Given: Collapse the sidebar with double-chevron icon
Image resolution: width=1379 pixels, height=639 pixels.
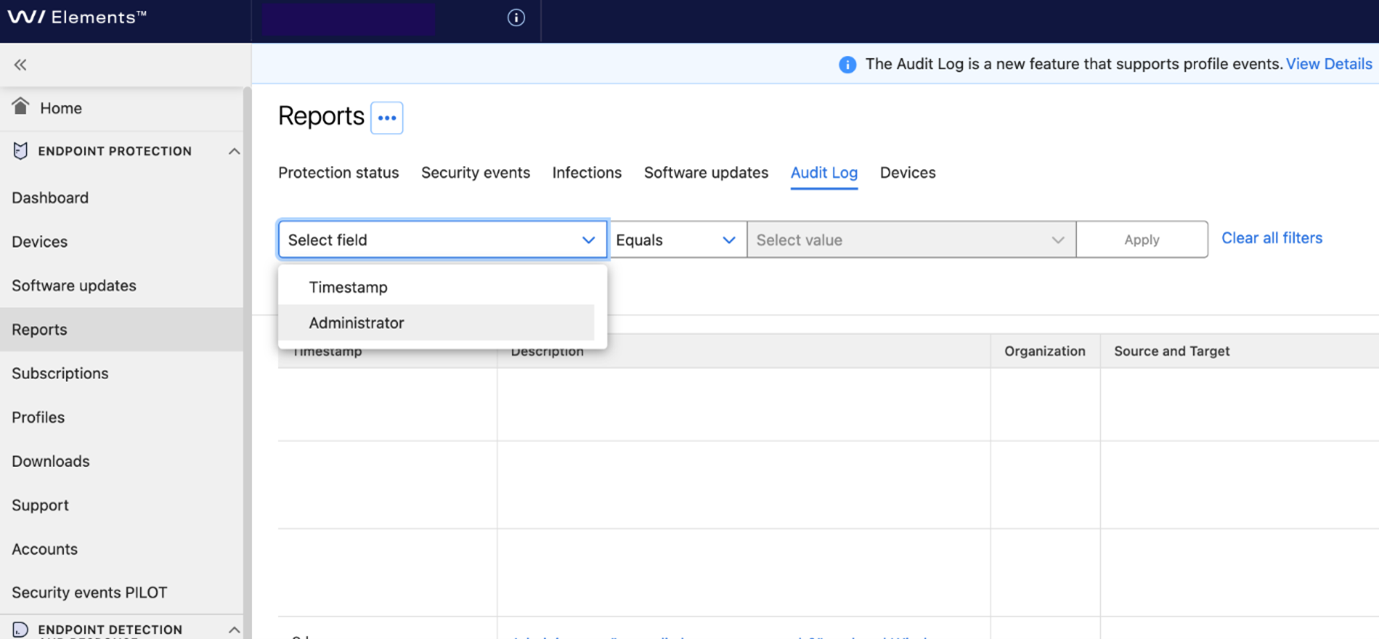Looking at the screenshot, I should click(x=20, y=65).
